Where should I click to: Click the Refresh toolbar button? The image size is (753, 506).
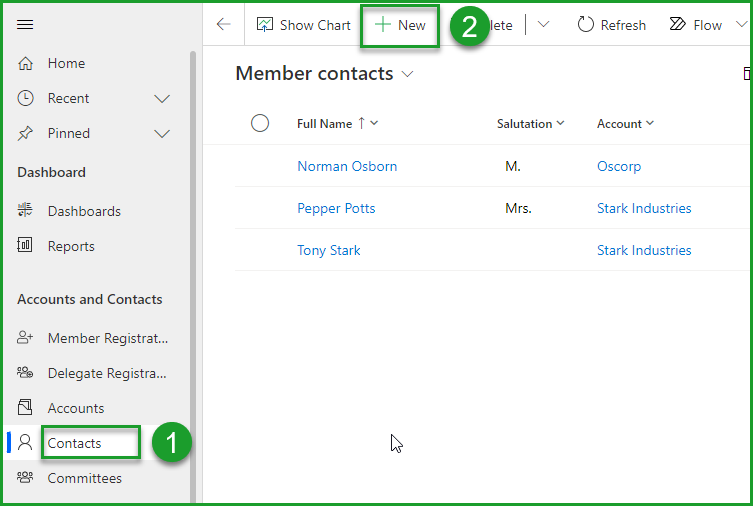pyautogui.click(x=611, y=25)
